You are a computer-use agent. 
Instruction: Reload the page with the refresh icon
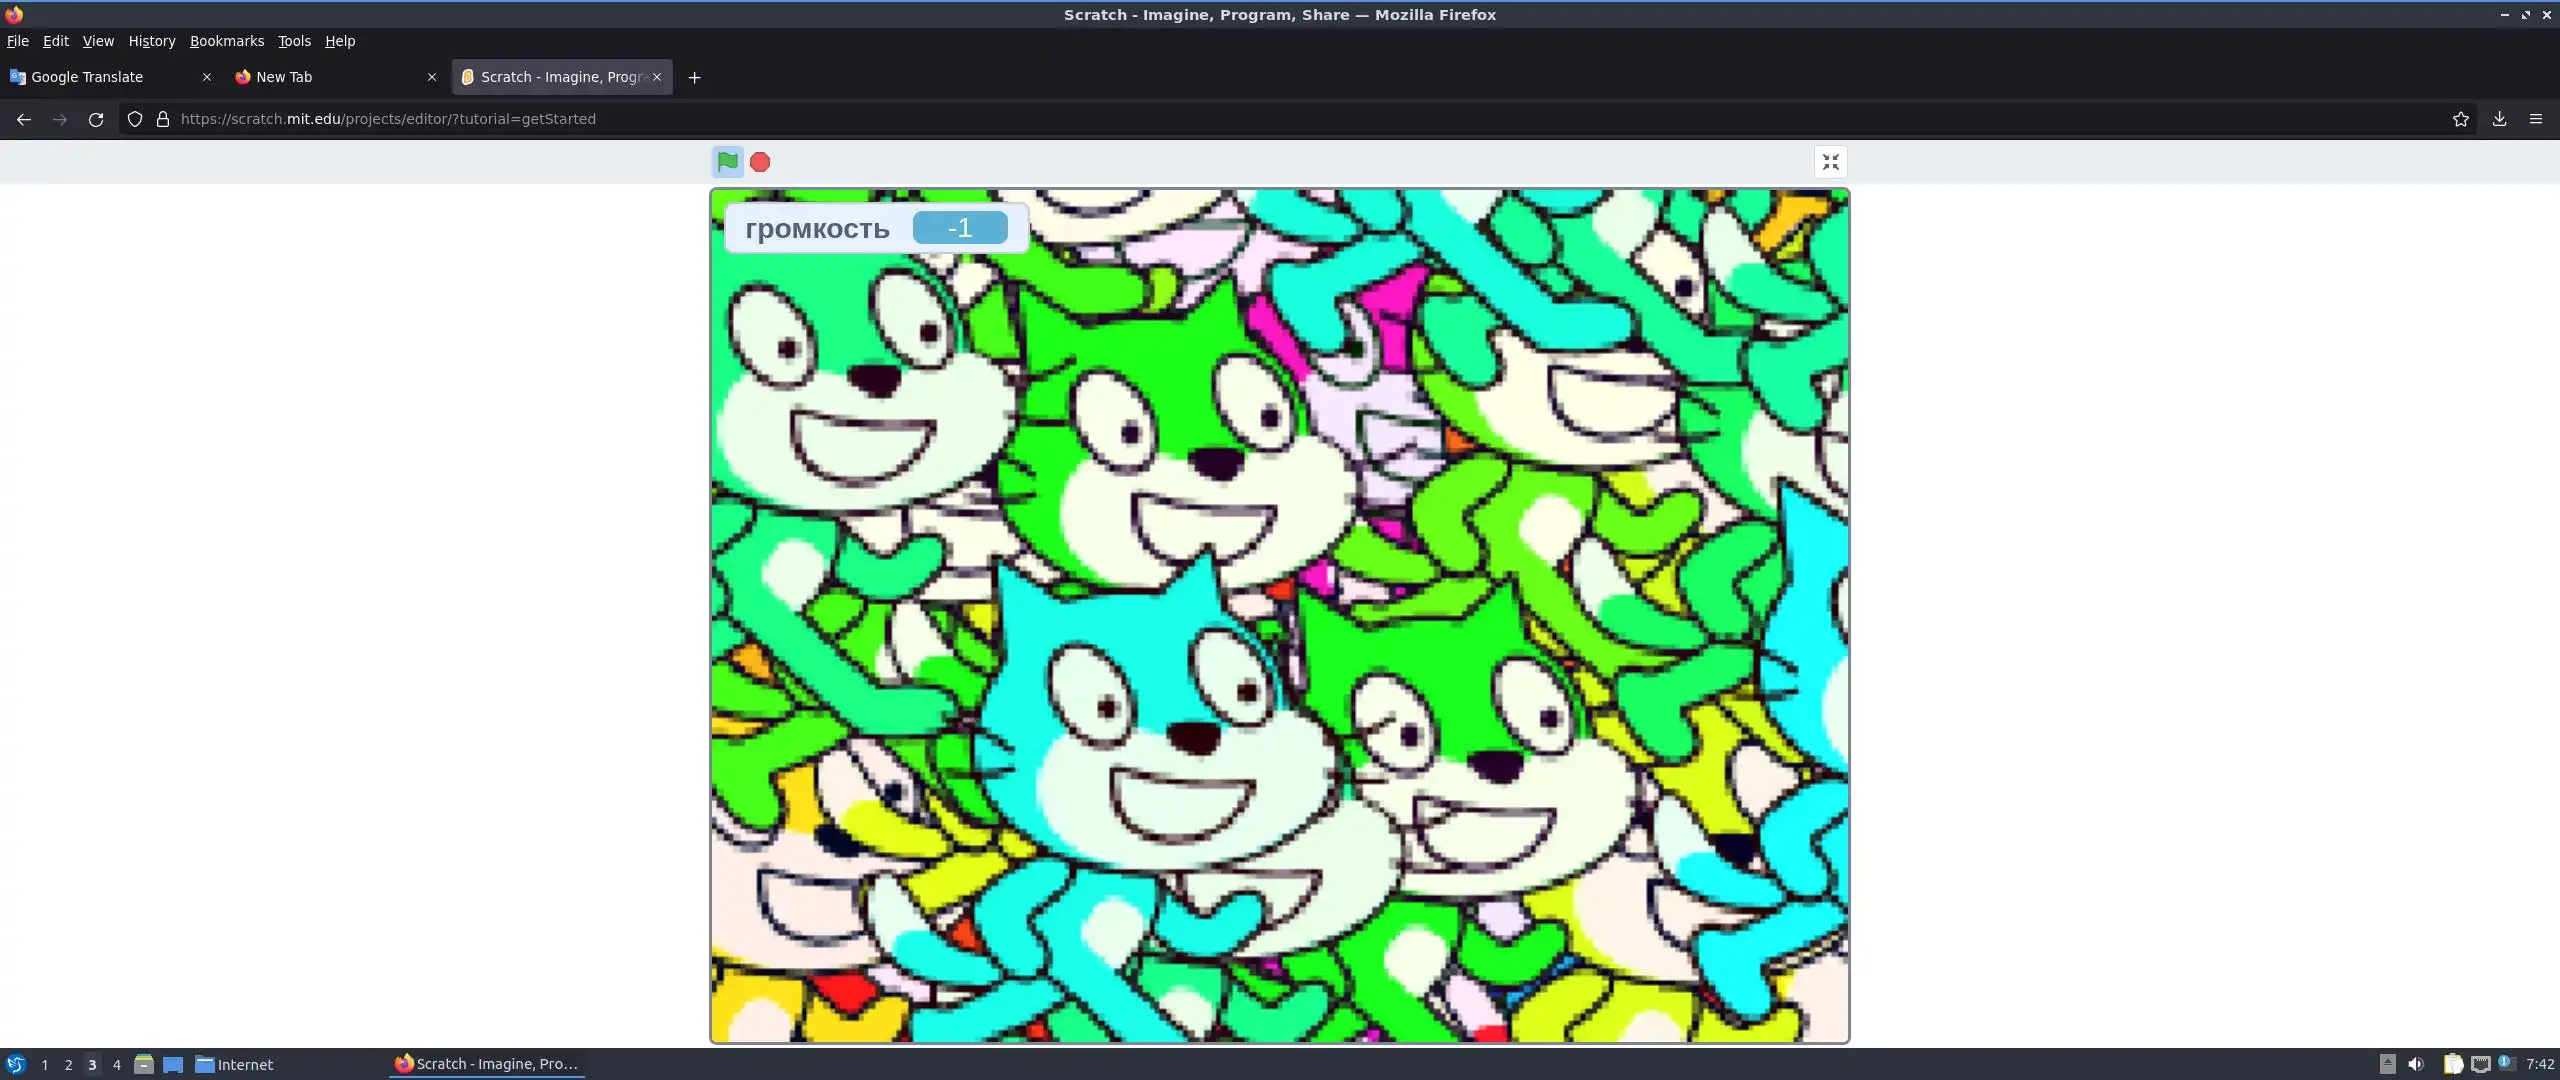point(96,119)
